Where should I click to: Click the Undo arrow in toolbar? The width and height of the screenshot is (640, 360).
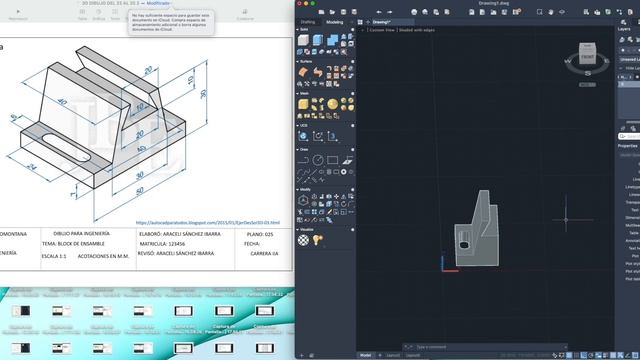379,12
